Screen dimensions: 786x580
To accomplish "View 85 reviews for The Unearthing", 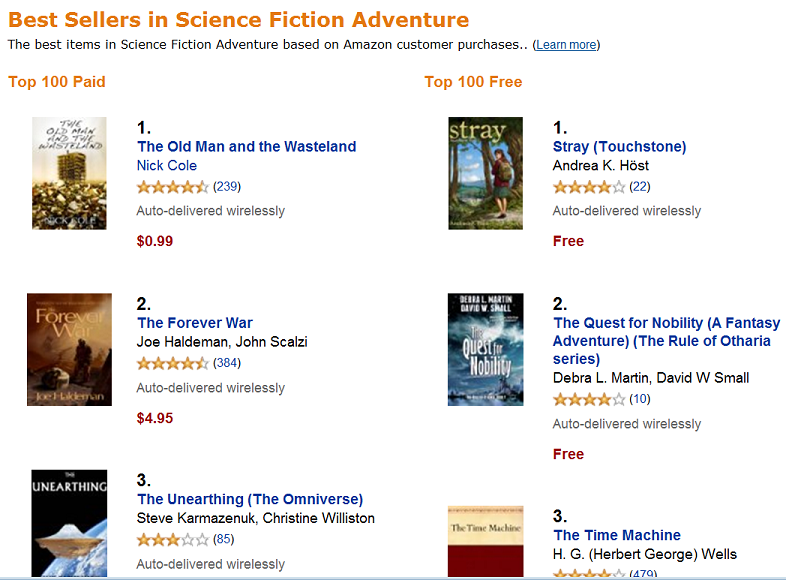I will pos(223,539).
